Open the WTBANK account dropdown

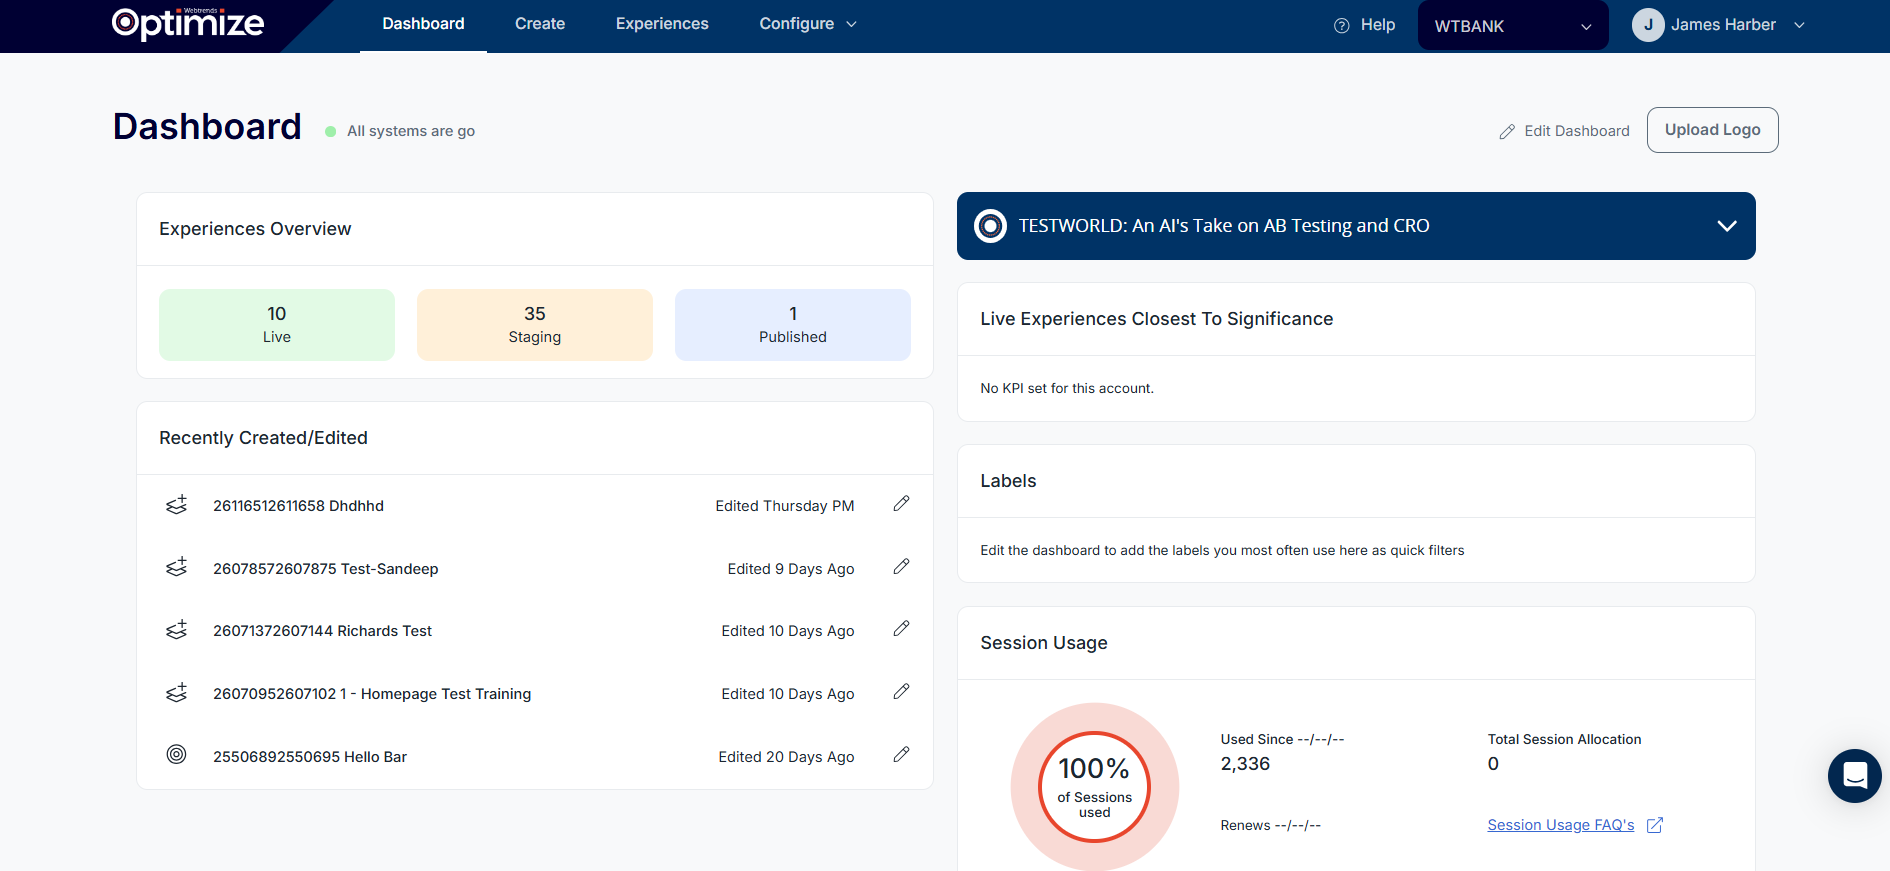coord(1512,26)
